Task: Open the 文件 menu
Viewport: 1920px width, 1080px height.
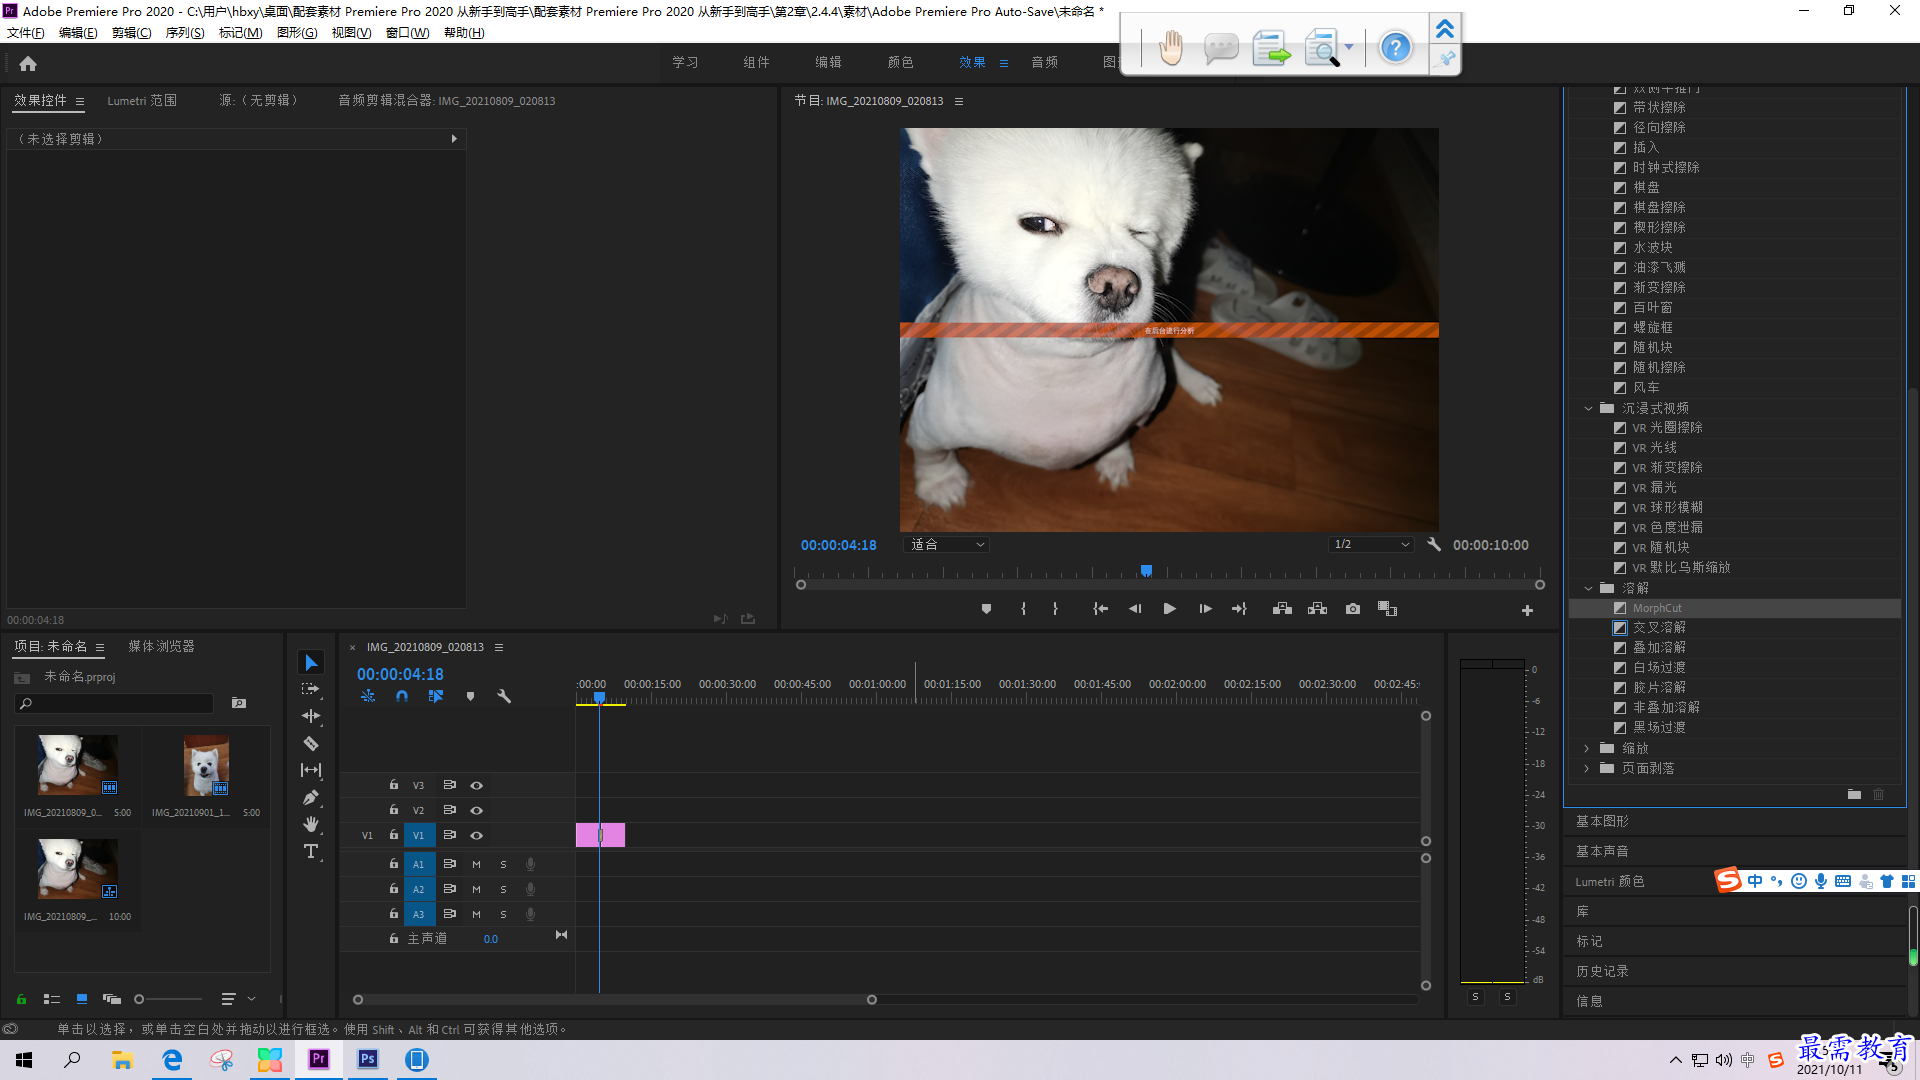Action: (26, 33)
